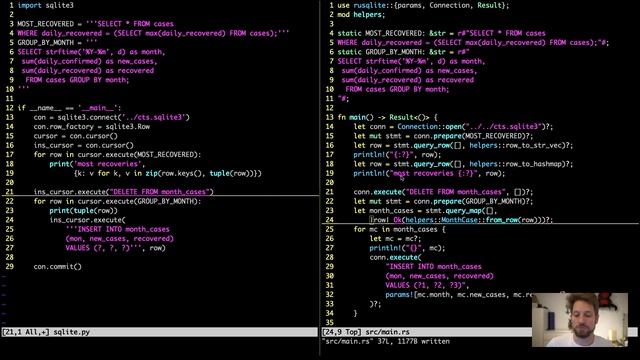Click the 'let mc = mc?;' line

point(395,239)
